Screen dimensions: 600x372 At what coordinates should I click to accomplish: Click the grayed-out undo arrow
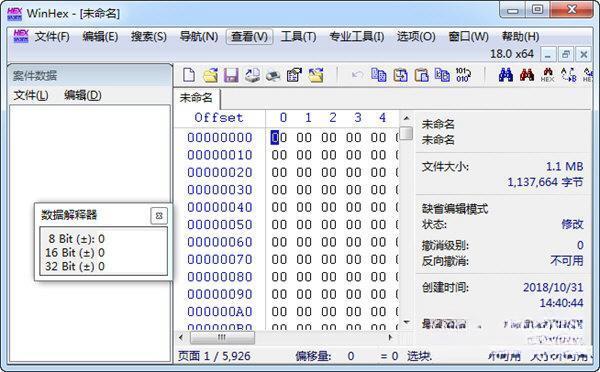357,75
